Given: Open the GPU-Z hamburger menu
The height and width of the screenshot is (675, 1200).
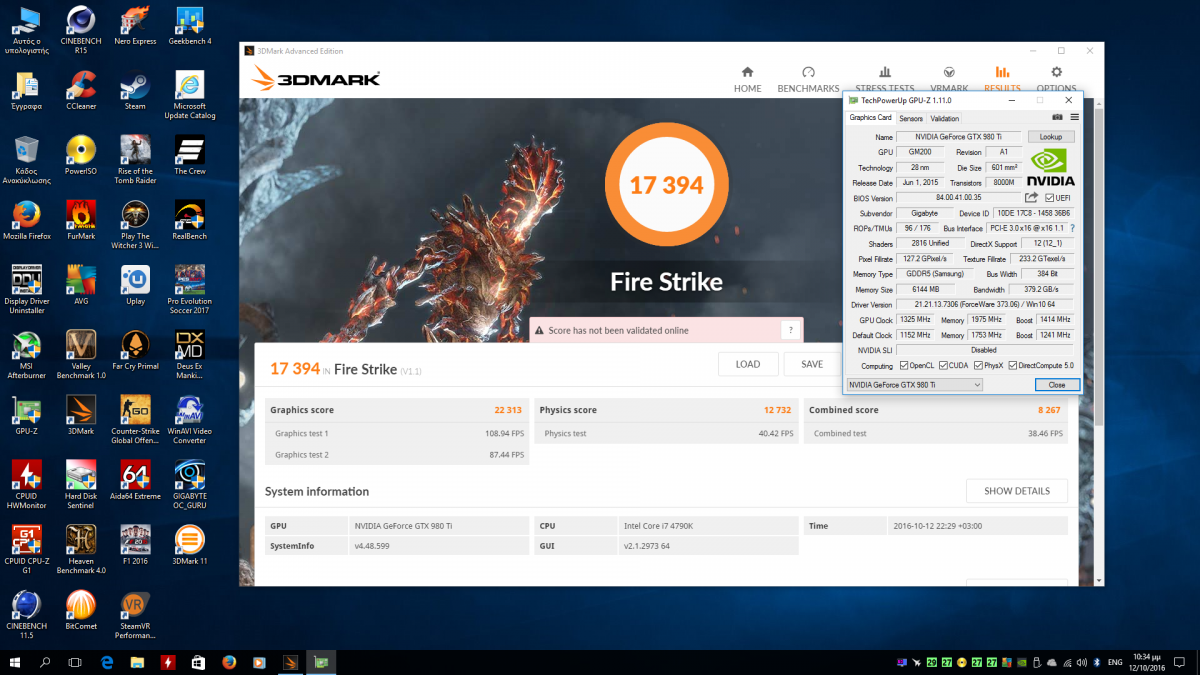Looking at the screenshot, I should [x=1074, y=118].
